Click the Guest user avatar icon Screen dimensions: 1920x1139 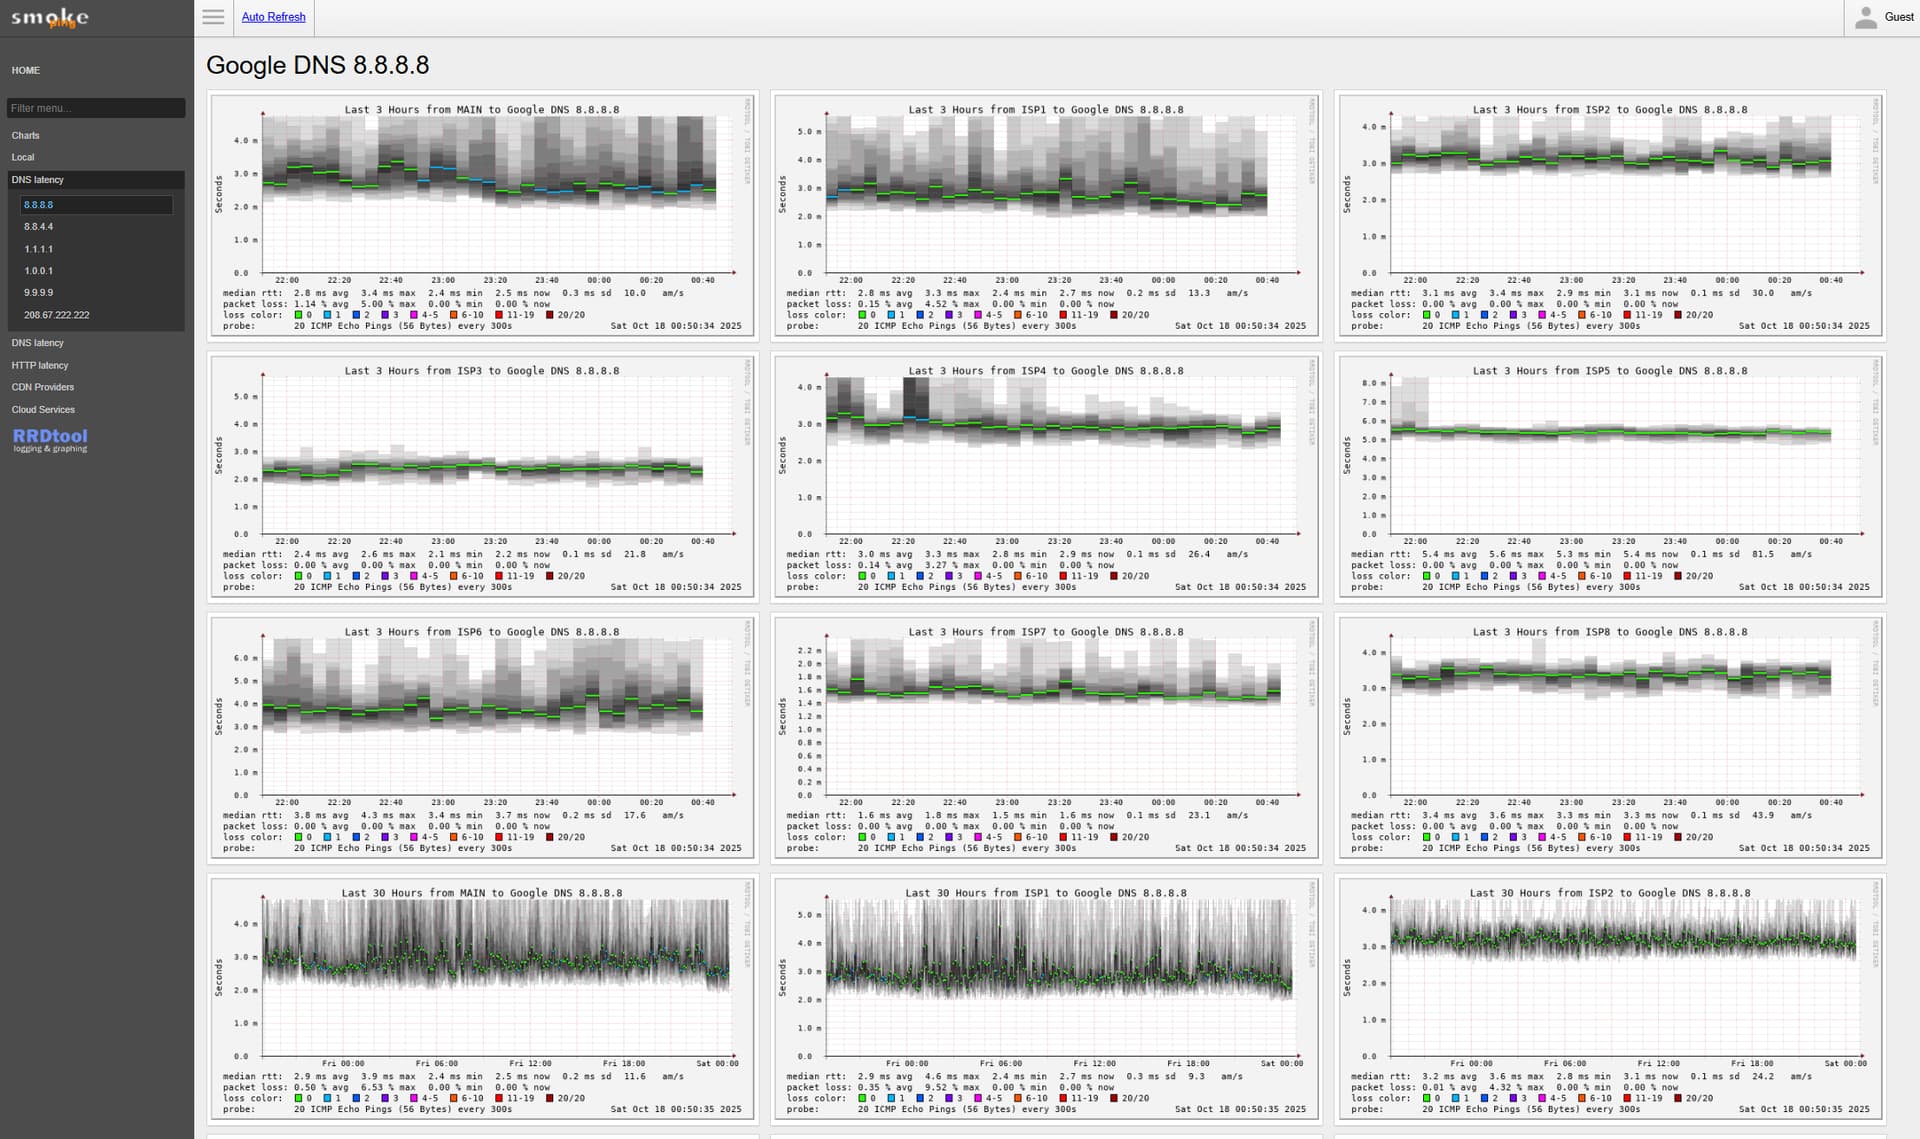click(x=1865, y=17)
